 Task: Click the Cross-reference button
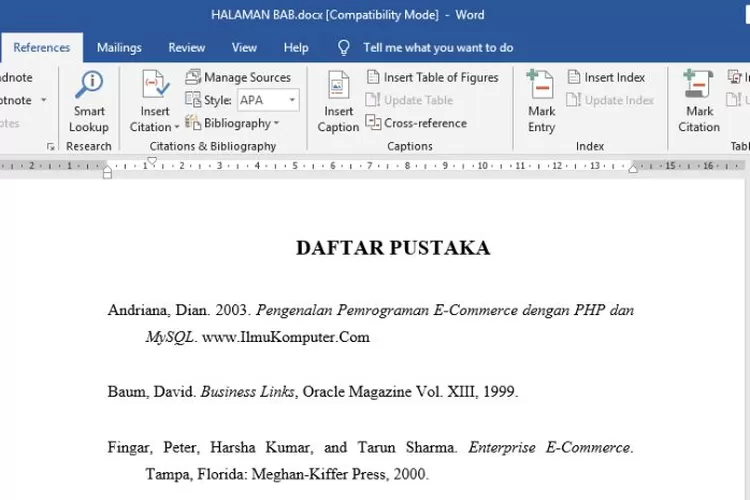(x=416, y=123)
